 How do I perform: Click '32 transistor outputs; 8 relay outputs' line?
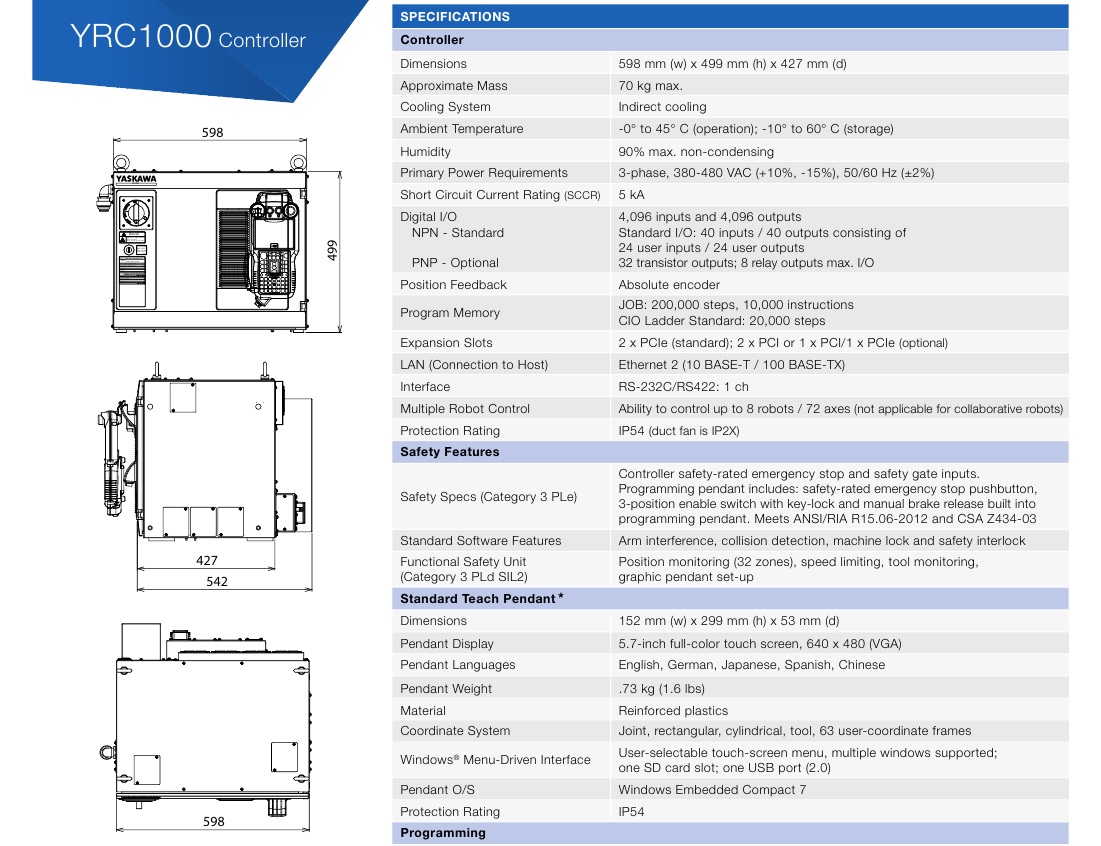coord(746,263)
